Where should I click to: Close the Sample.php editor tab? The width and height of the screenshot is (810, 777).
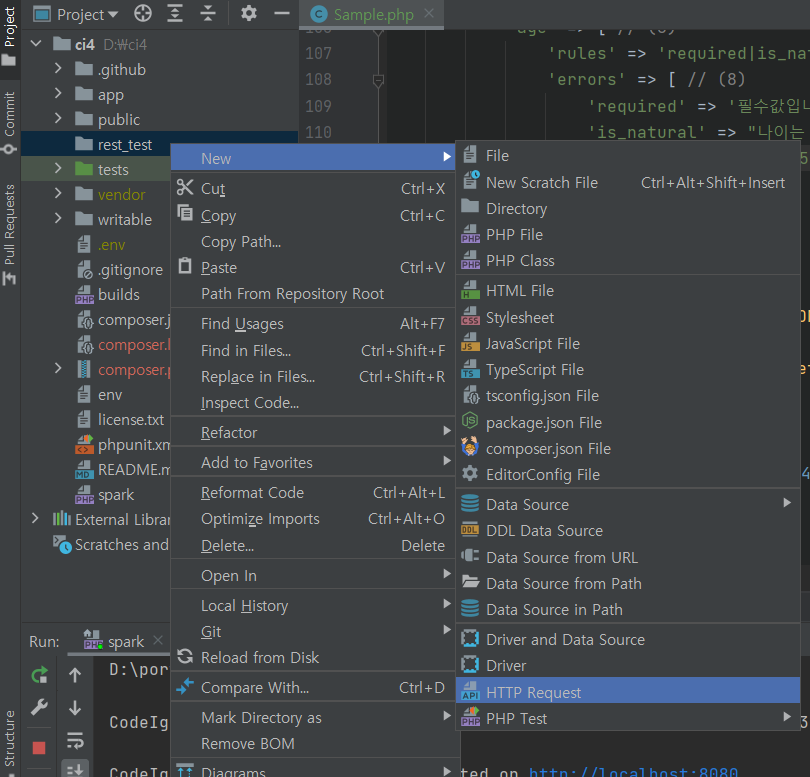pos(429,13)
